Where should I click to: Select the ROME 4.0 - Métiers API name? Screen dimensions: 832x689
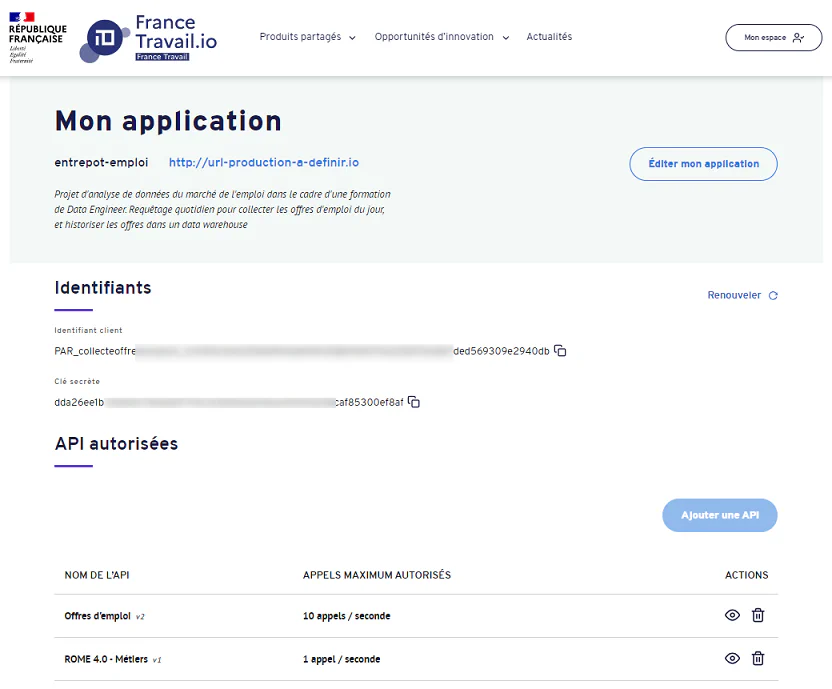106,659
